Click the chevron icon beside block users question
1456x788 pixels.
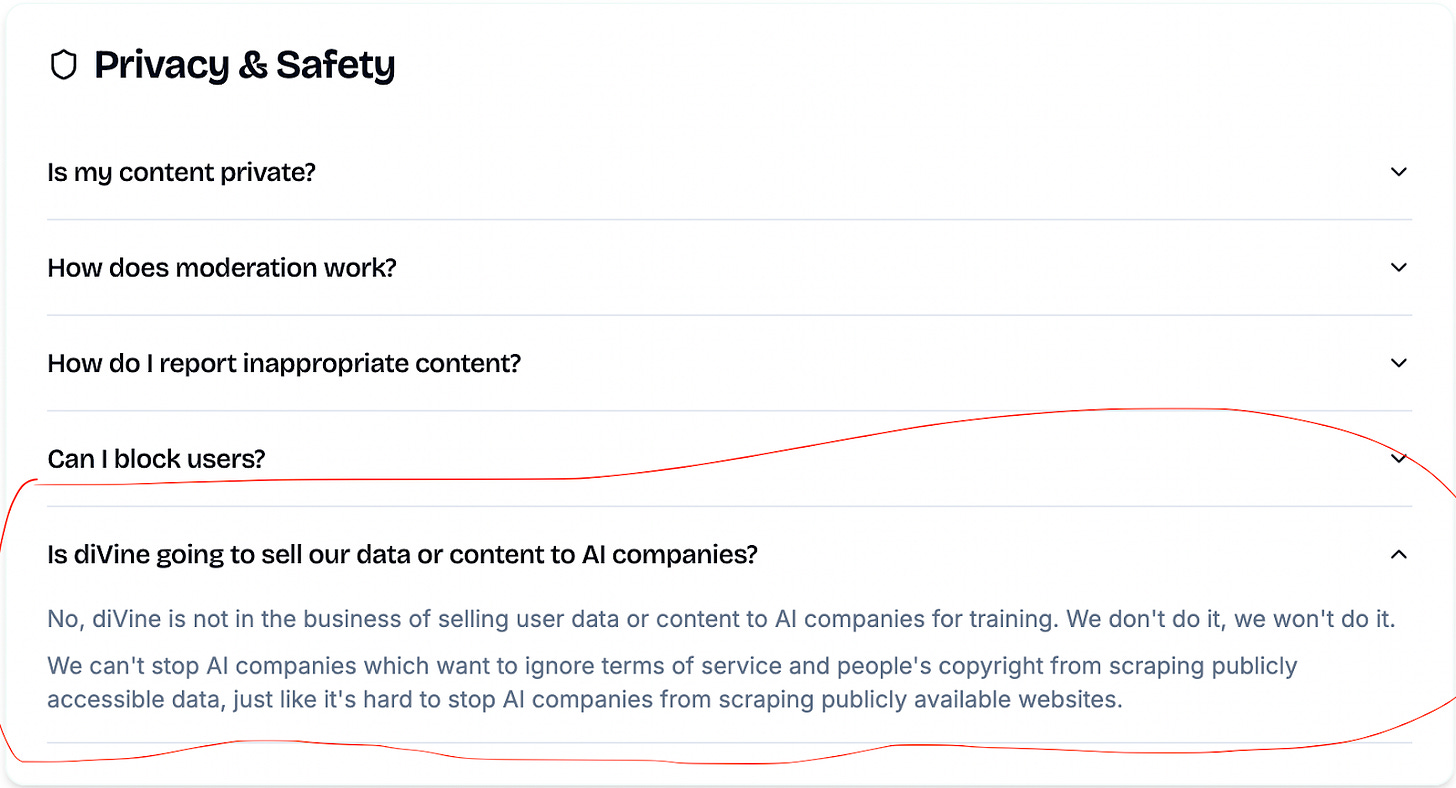(x=1399, y=458)
